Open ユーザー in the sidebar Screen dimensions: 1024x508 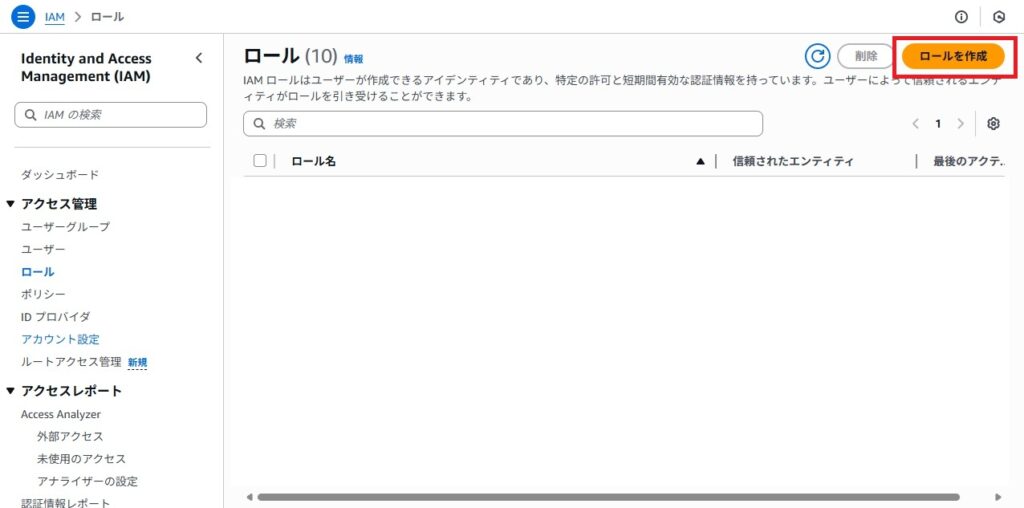[43, 249]
